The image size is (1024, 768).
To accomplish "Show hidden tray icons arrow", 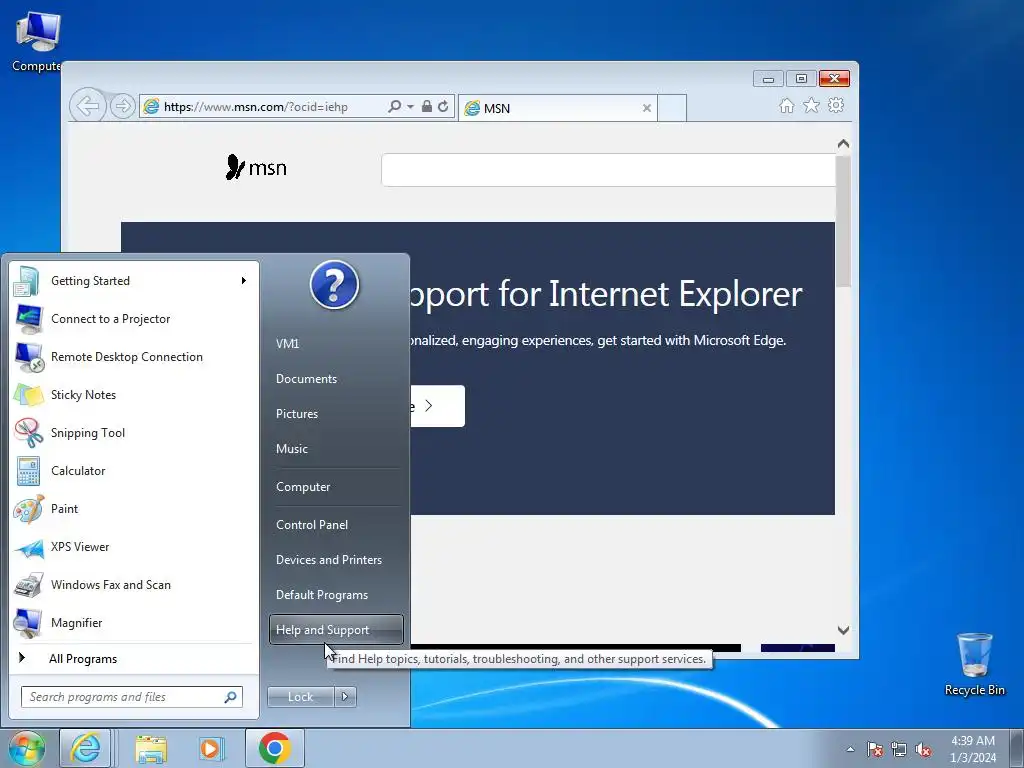I will tap(850, 749).
